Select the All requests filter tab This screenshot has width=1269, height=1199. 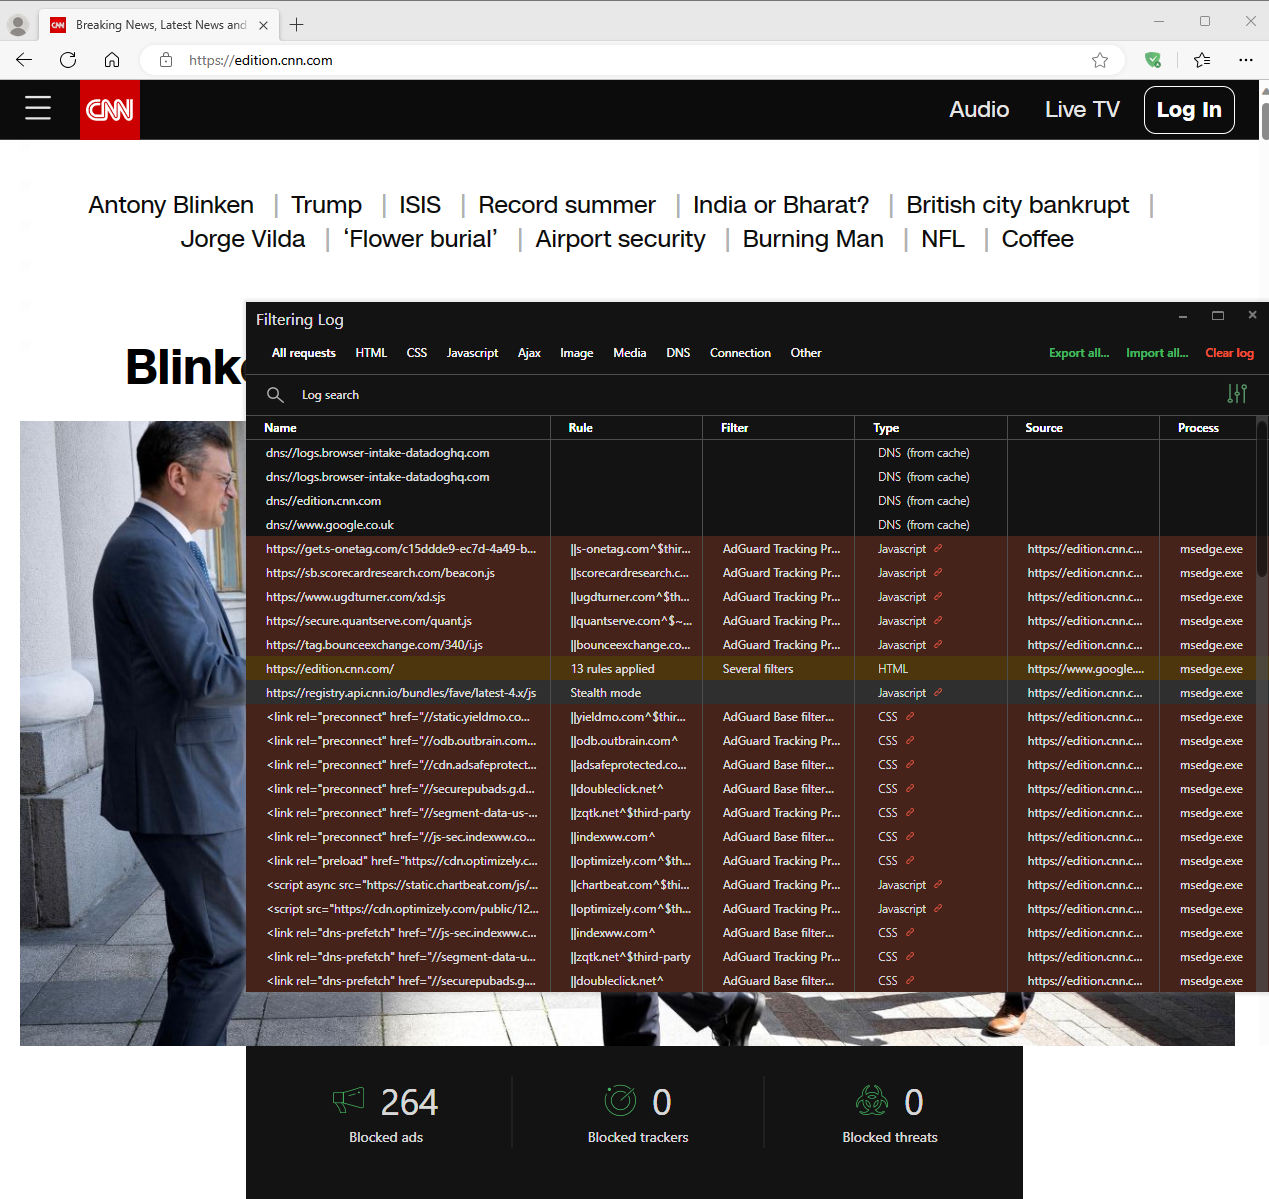pos(304,353)
